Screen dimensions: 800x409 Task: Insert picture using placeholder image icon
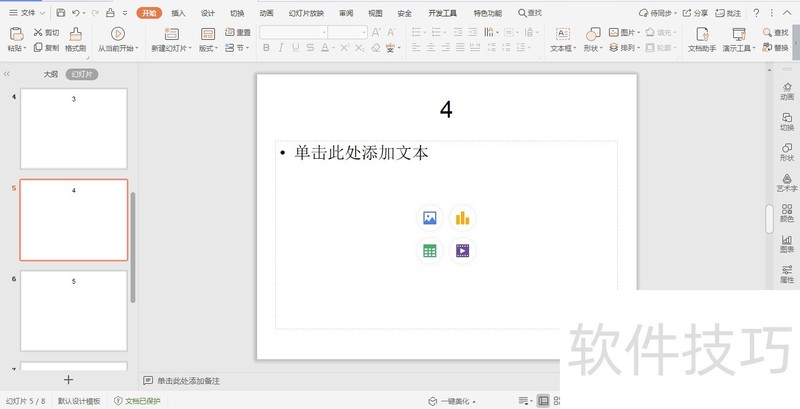click(430, 218)
